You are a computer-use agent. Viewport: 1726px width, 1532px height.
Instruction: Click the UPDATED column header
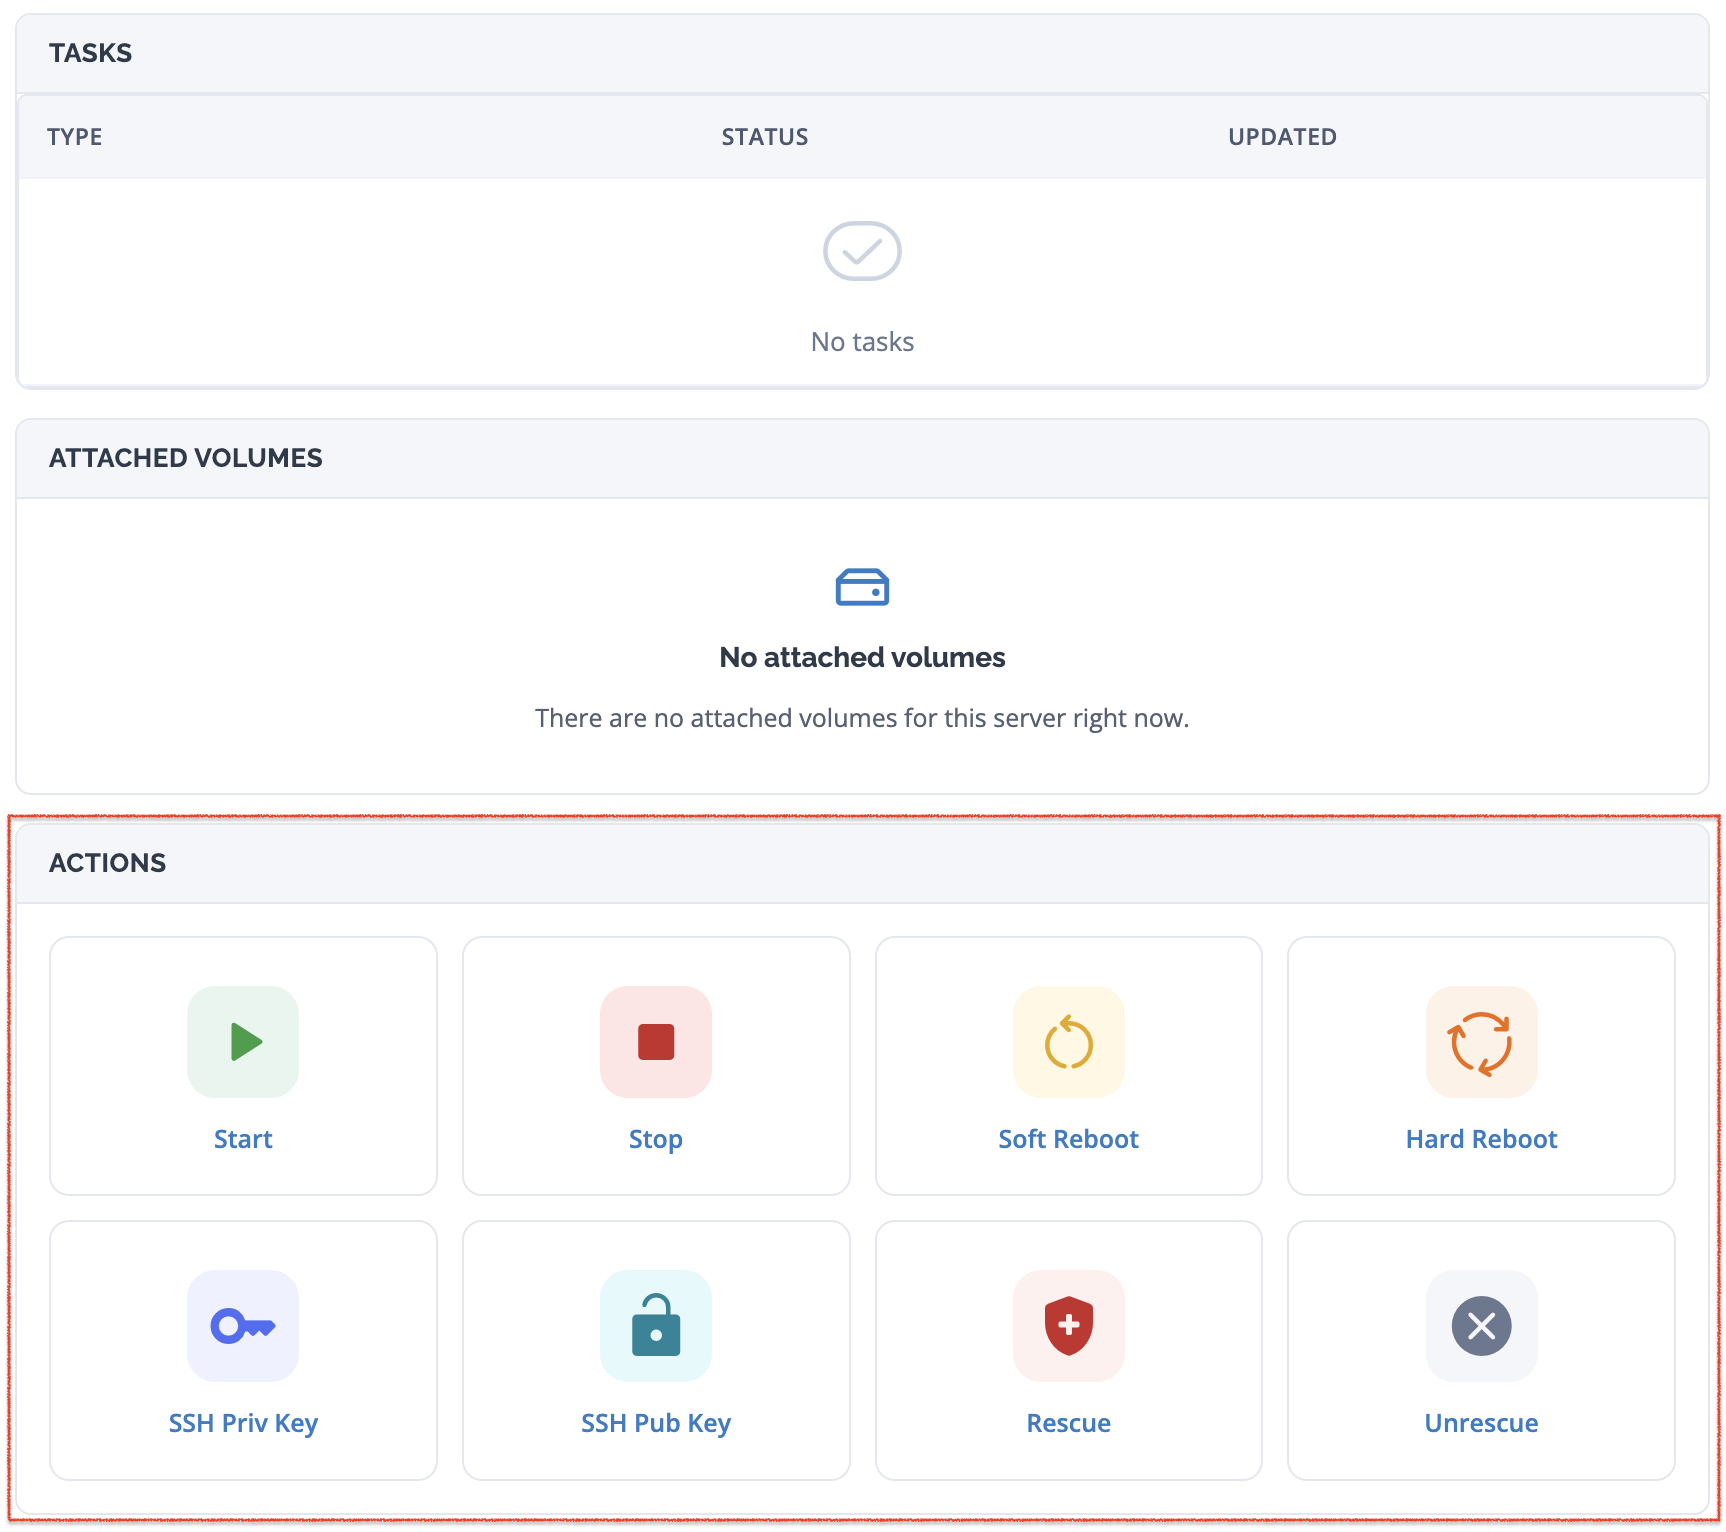coord(1282,137)
